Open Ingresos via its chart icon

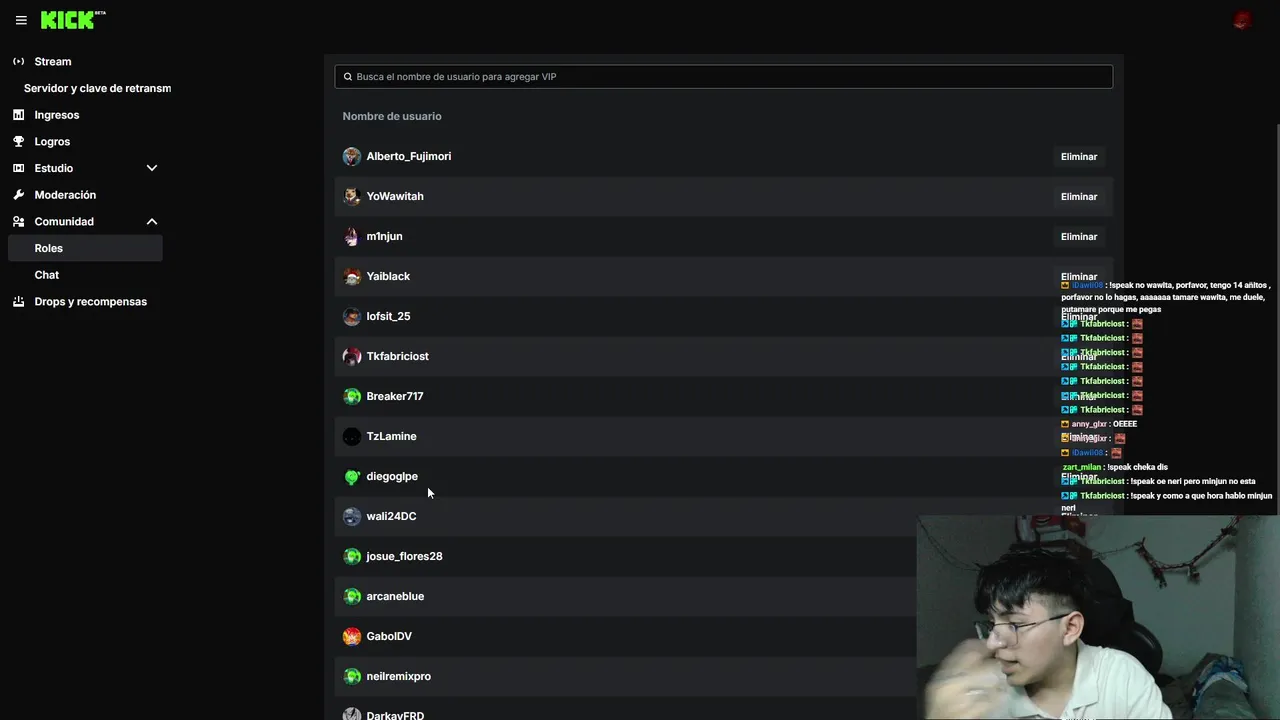(x=18, y=115)
